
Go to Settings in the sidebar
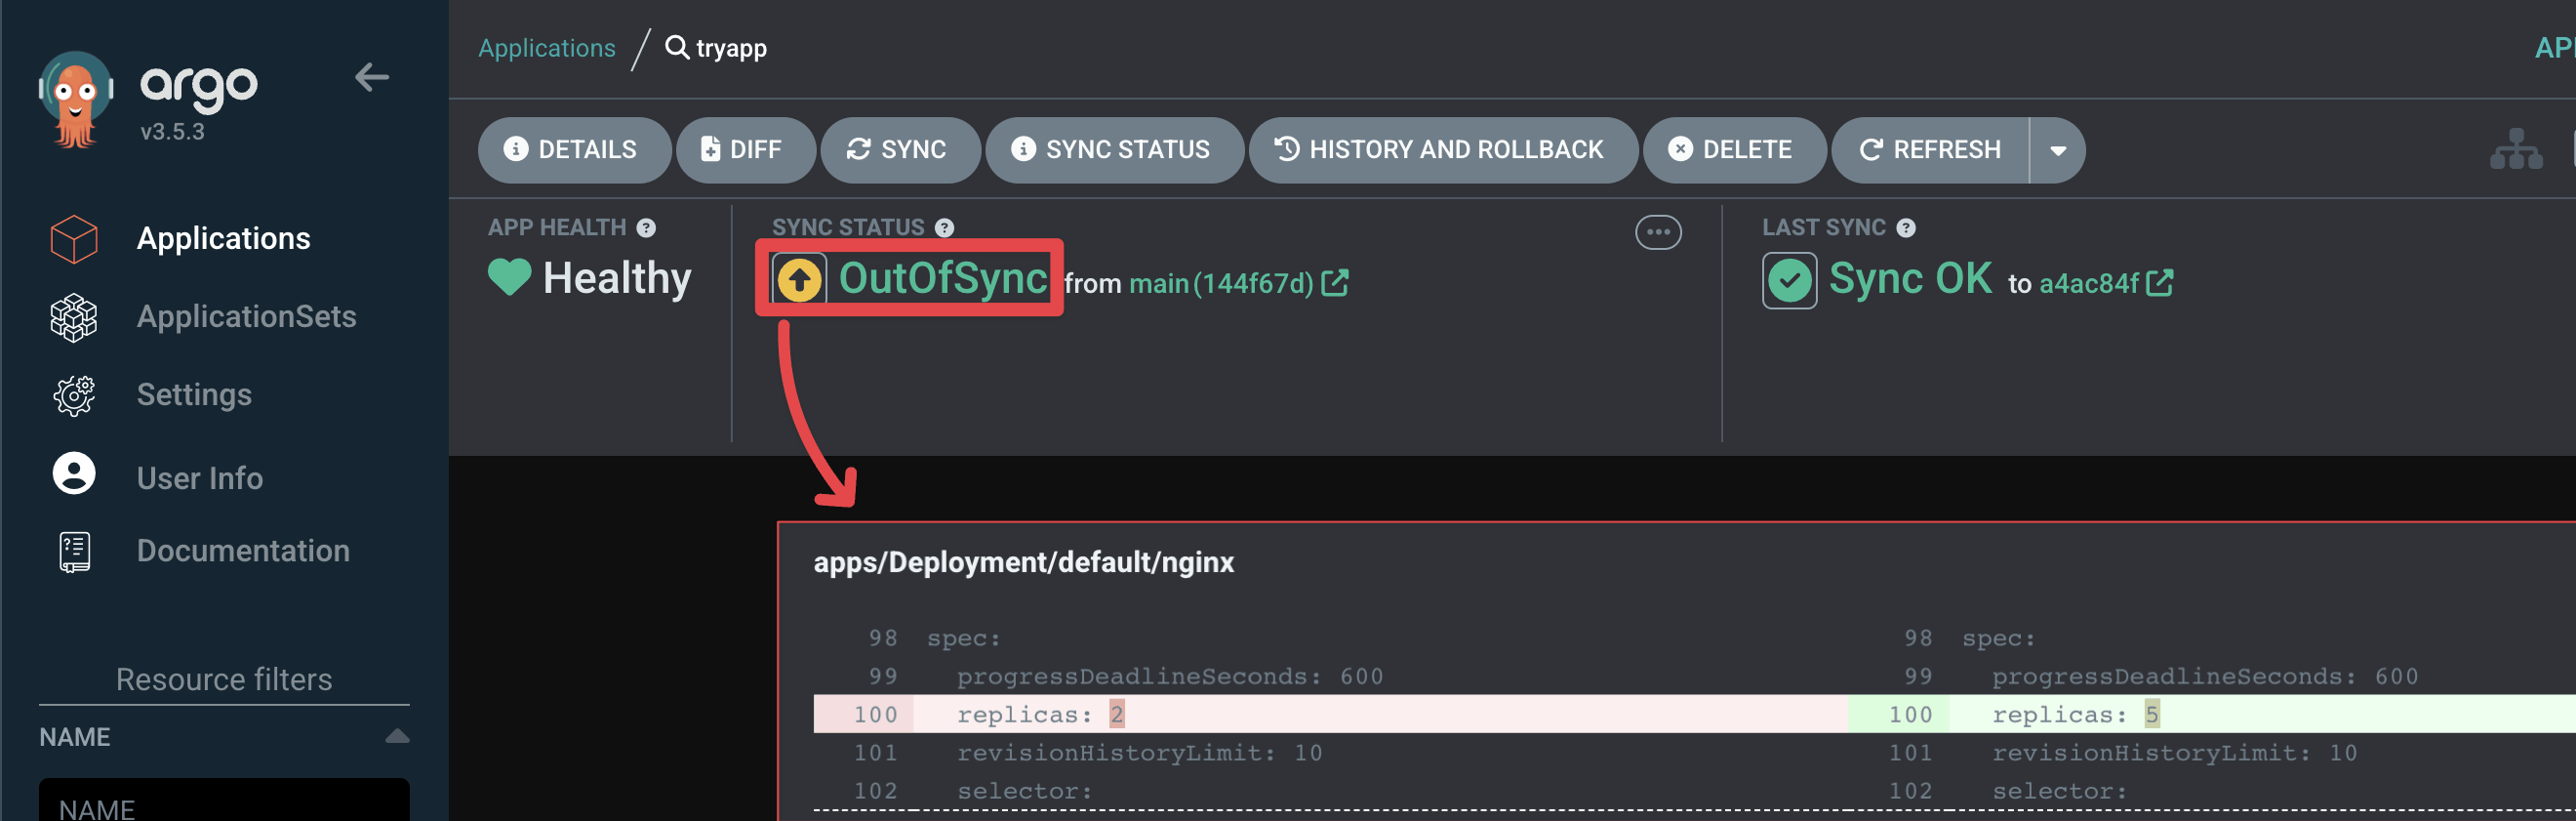coord(194,394)
